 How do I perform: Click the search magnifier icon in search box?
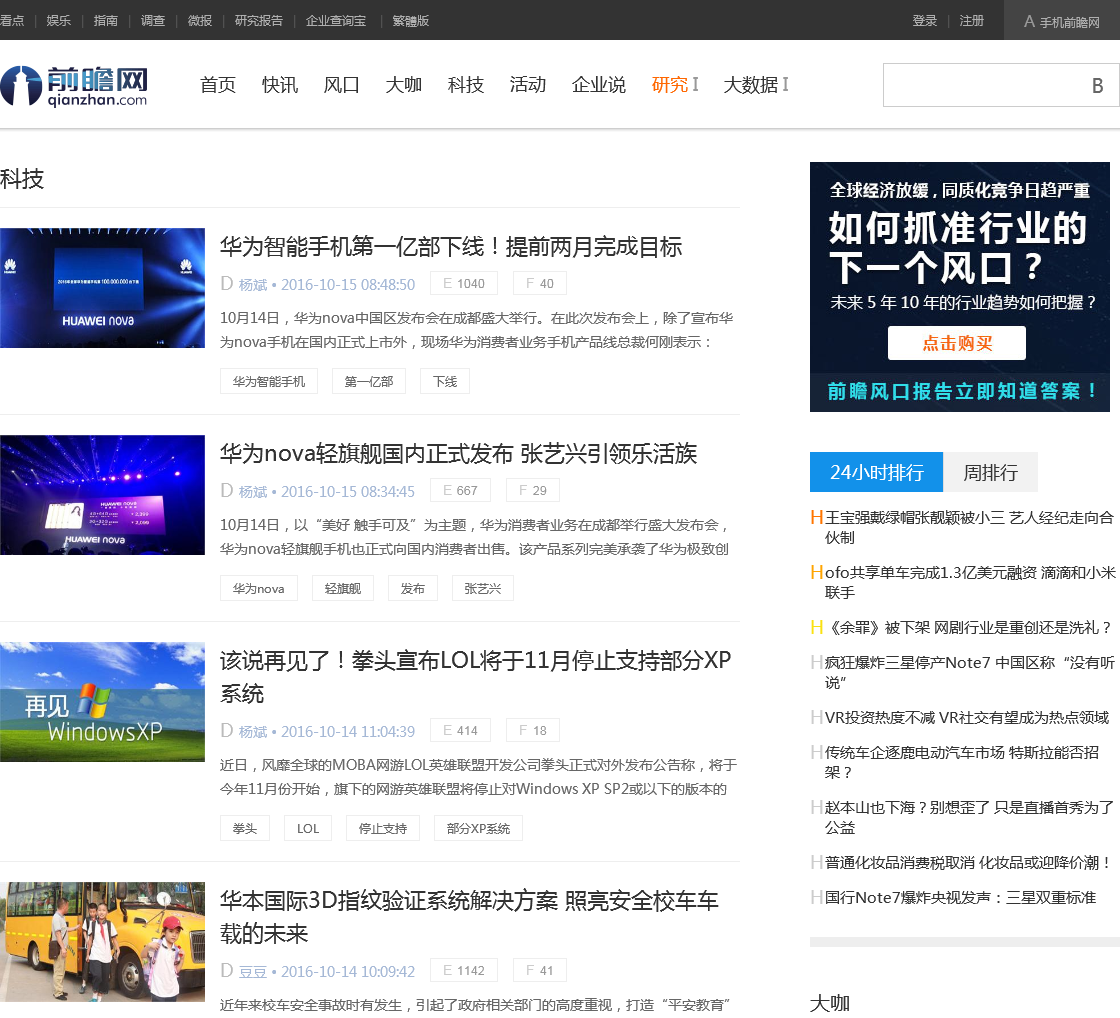coord(1097,86)
